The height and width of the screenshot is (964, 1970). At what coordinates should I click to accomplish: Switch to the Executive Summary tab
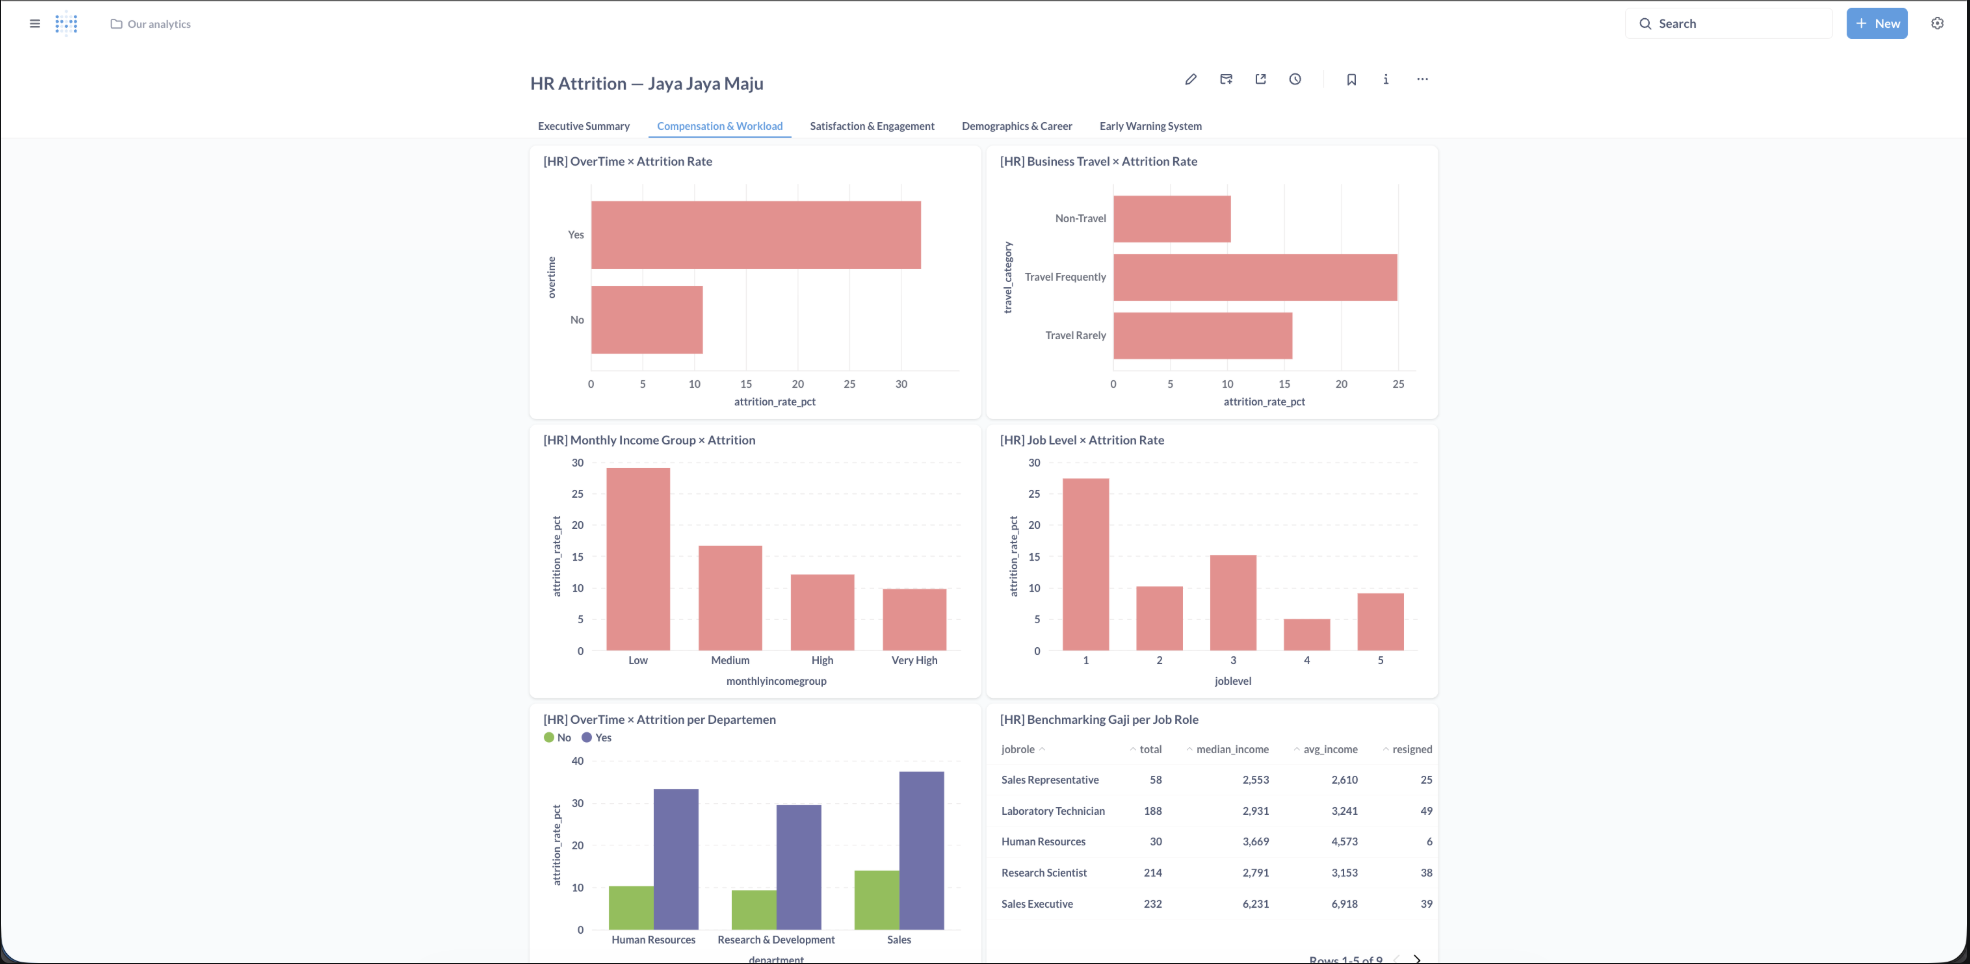click(584, 126)
